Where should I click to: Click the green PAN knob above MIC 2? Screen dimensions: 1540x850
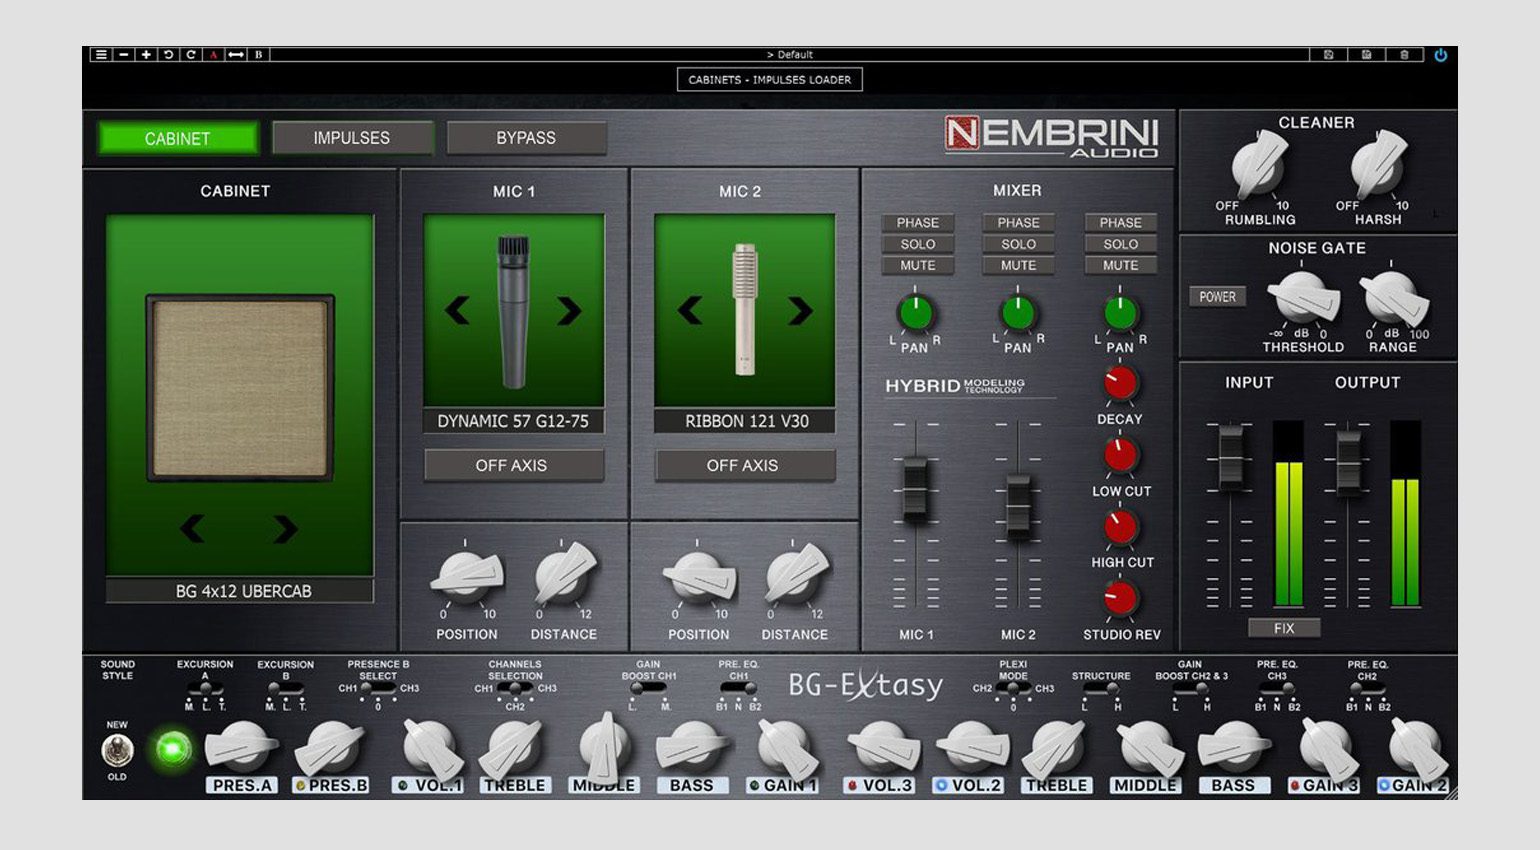1018,313
